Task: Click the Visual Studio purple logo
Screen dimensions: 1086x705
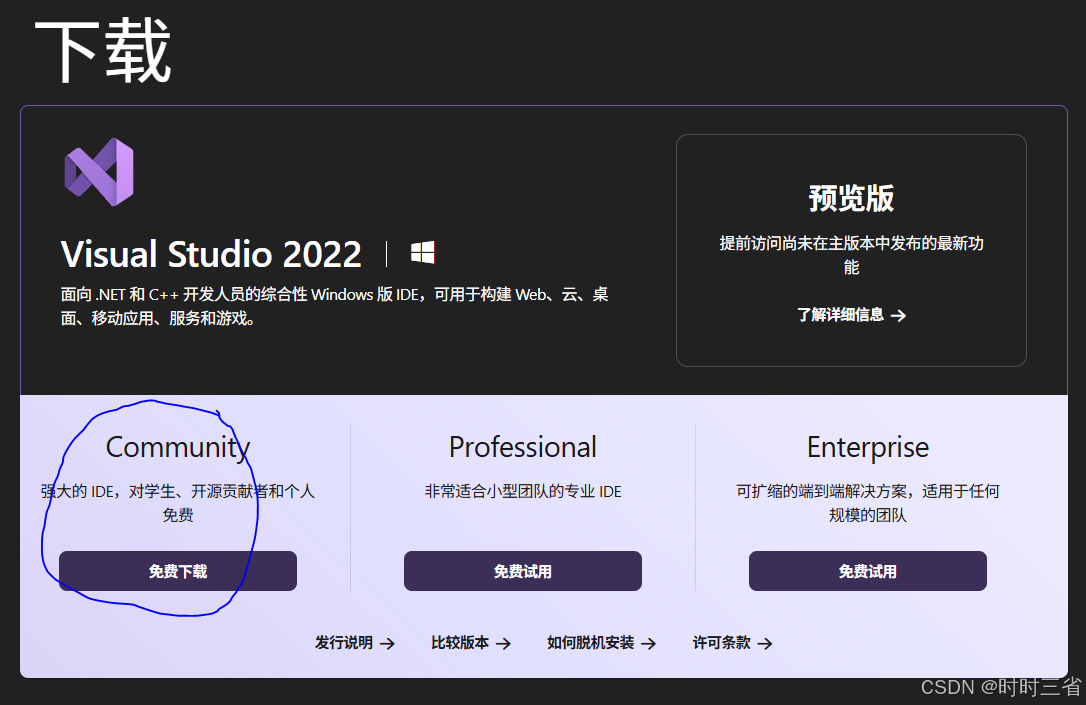Action: 99,172
